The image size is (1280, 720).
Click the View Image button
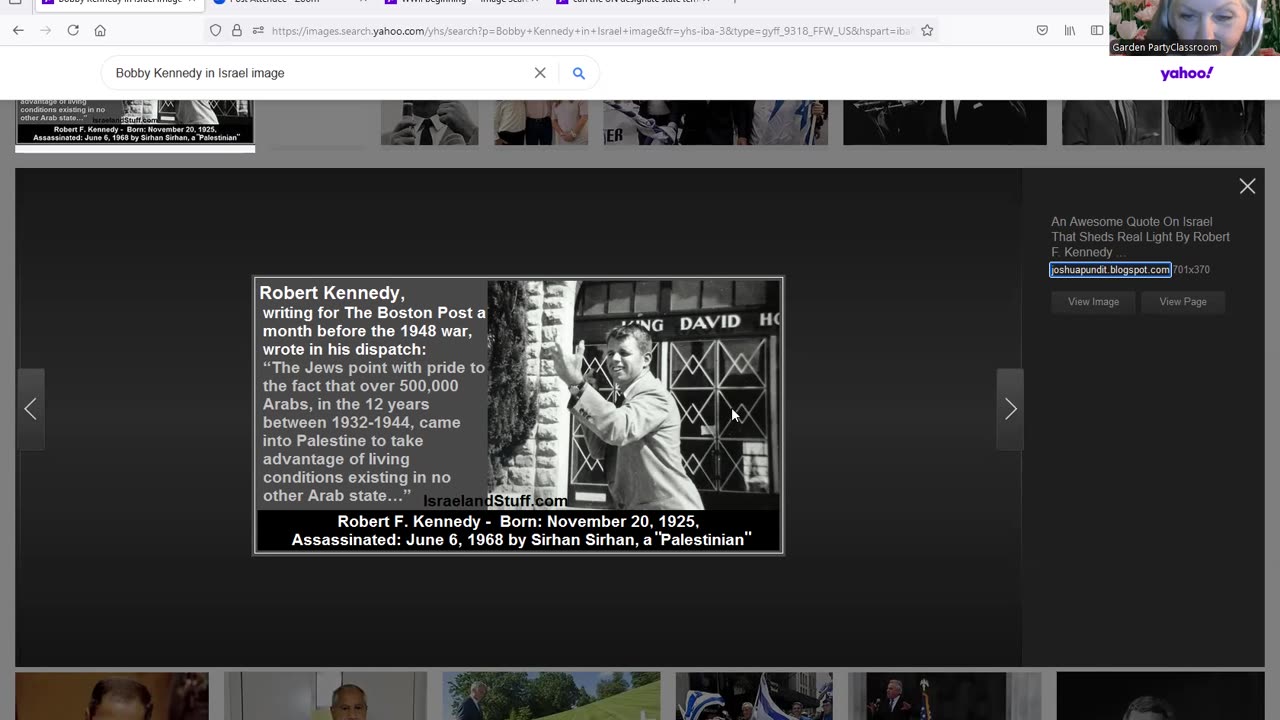click(1093, 302)
